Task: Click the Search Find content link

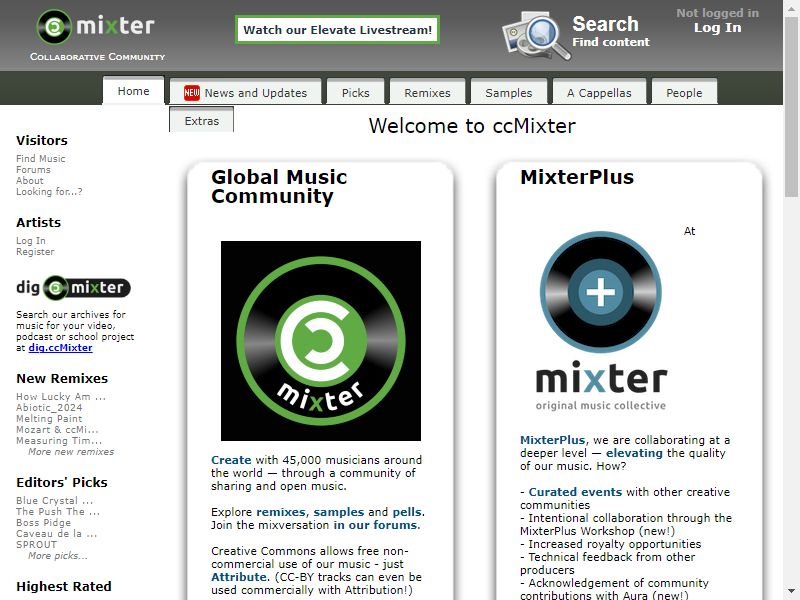Action: coord(611,31)
